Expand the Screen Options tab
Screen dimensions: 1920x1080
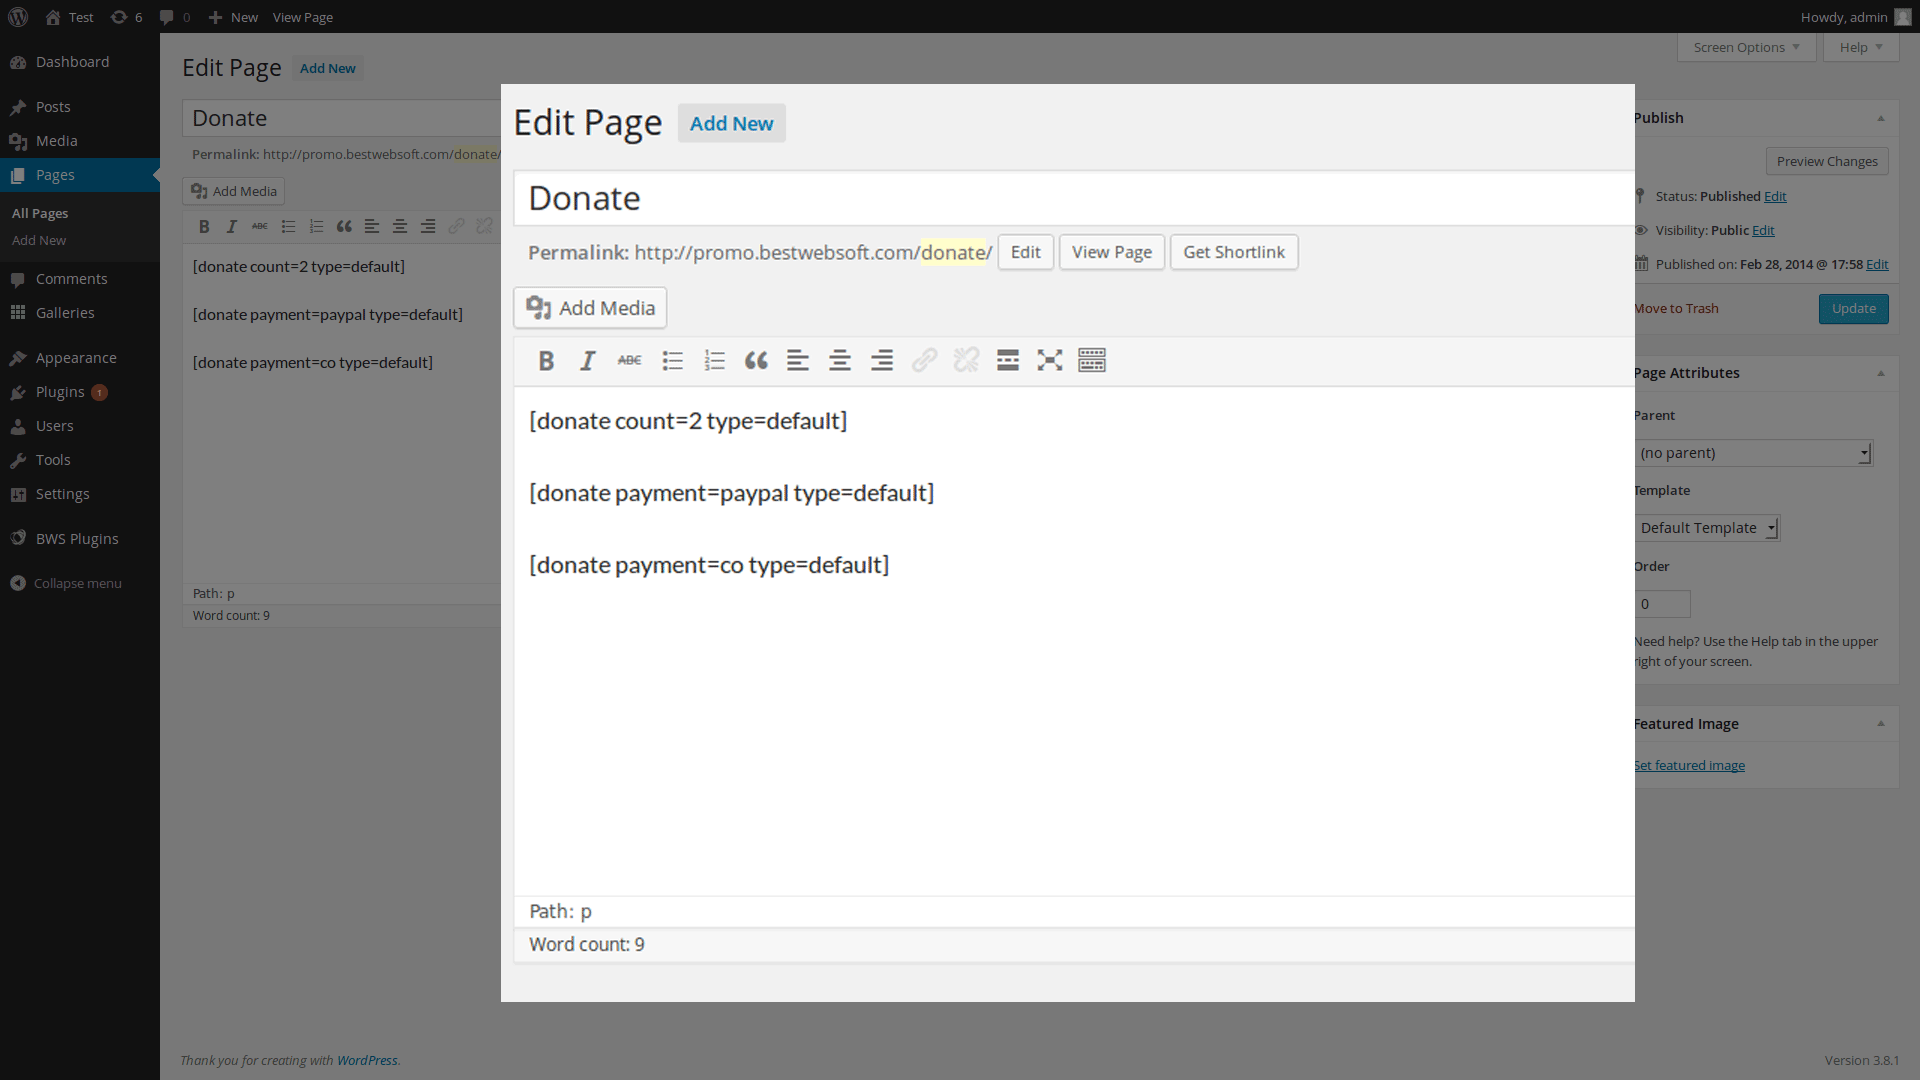pos(1746,47)
